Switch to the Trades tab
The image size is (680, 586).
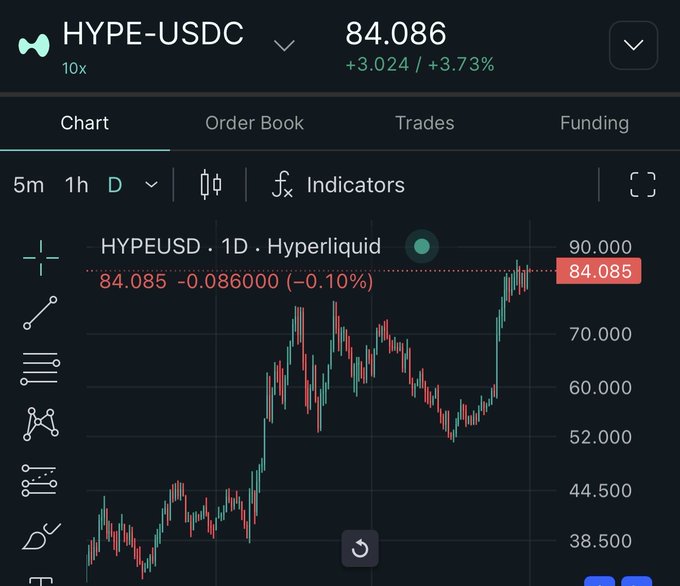(425, 123)
